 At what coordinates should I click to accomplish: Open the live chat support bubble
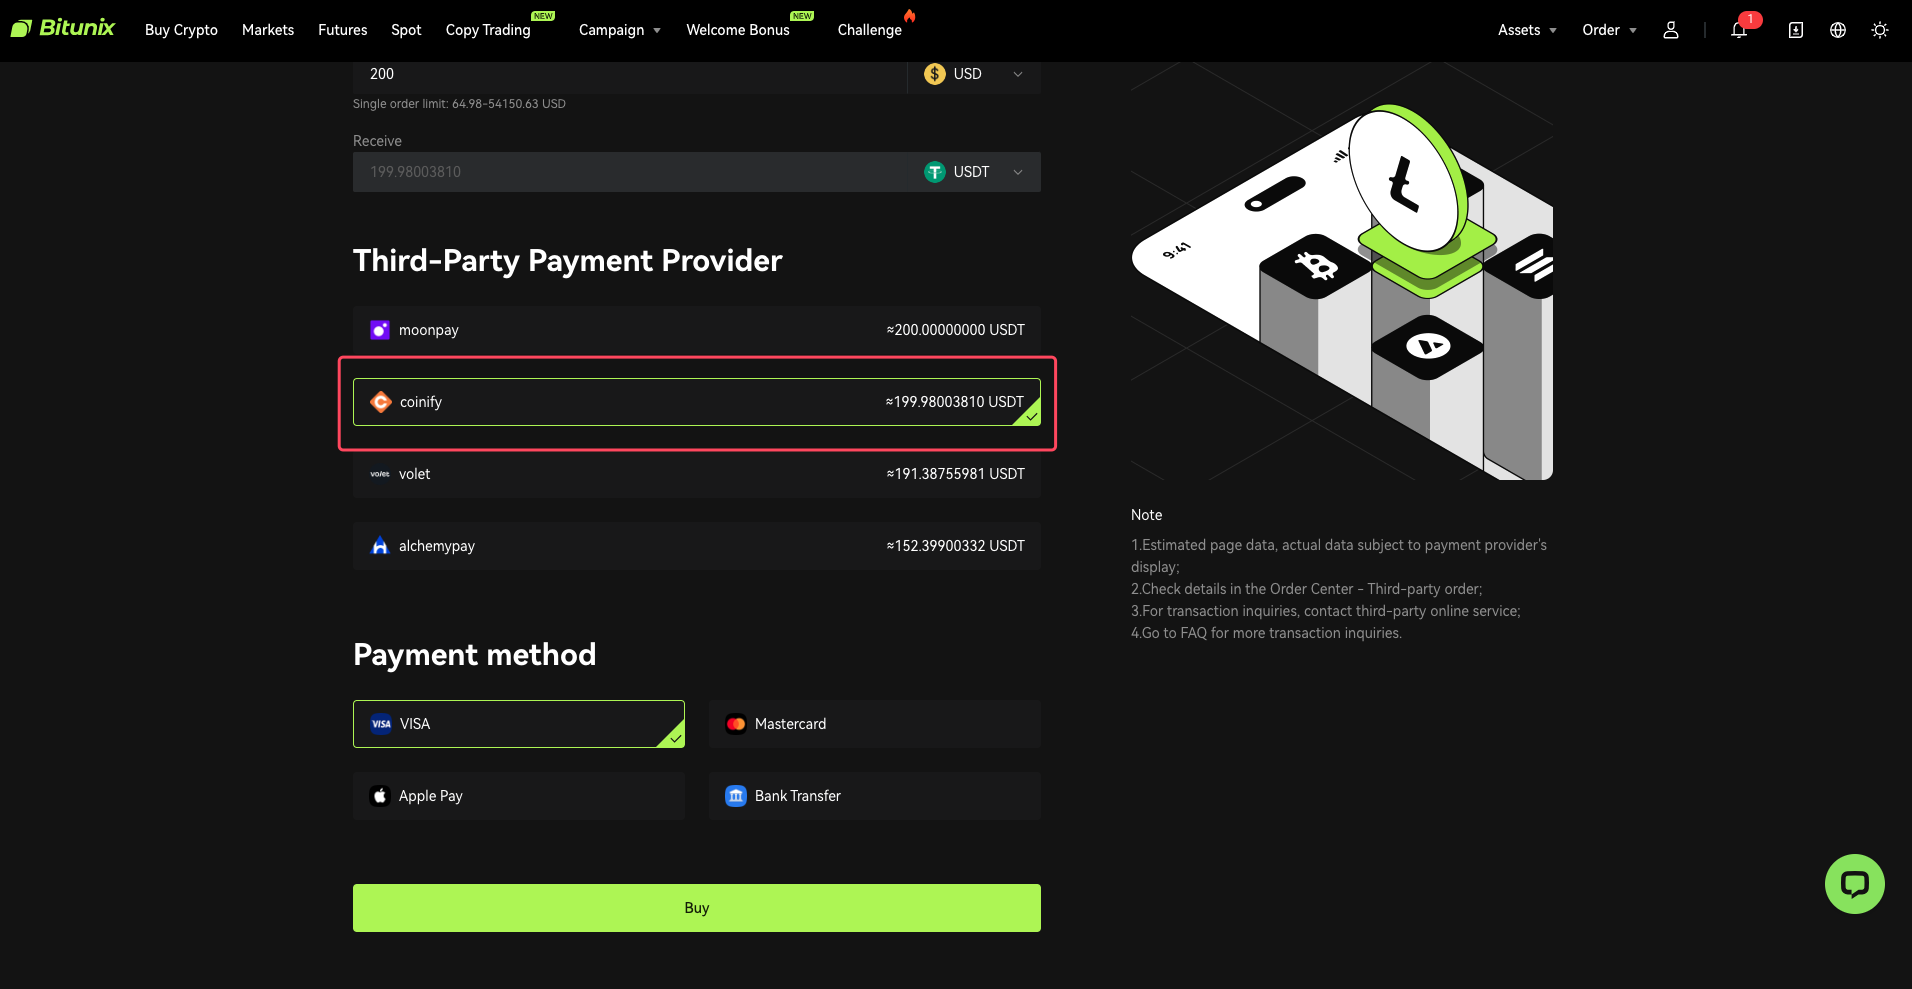[x=1855, y=884]
